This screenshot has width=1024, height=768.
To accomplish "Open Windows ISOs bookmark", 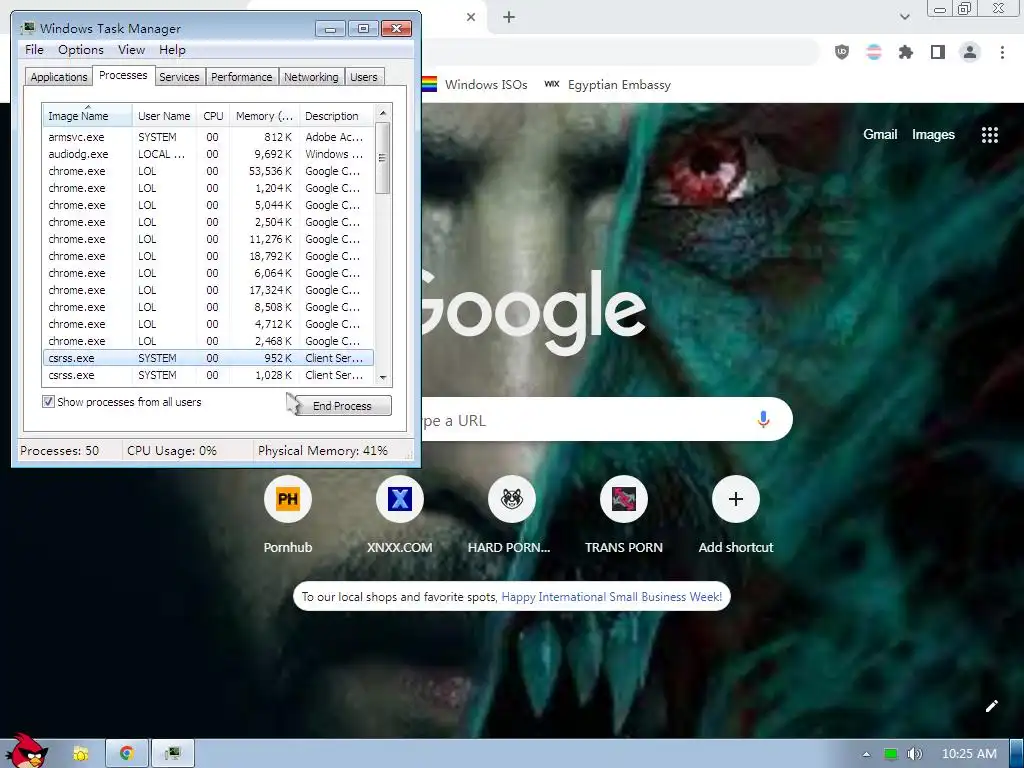I will tap(474, 84).
